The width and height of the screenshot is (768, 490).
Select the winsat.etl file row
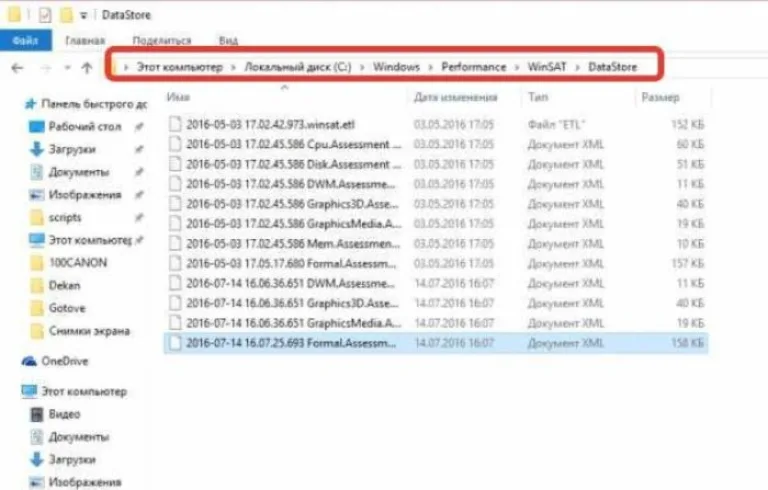coord(435,124)
